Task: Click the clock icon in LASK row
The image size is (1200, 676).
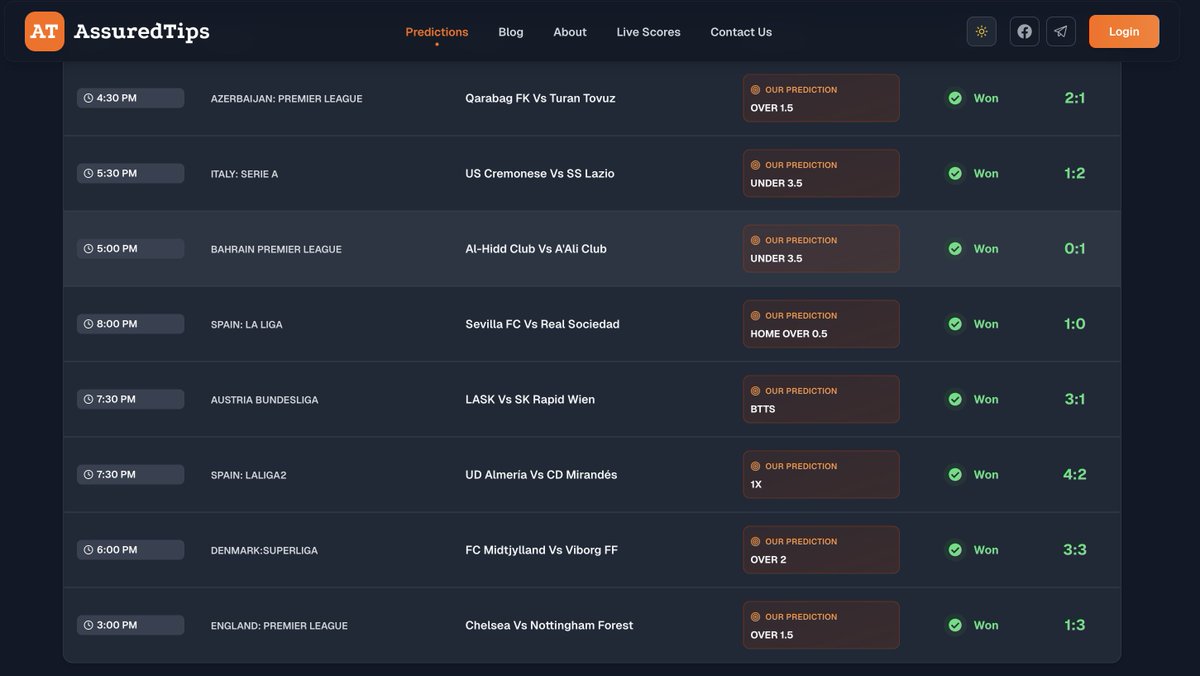Action: point(88,399)
